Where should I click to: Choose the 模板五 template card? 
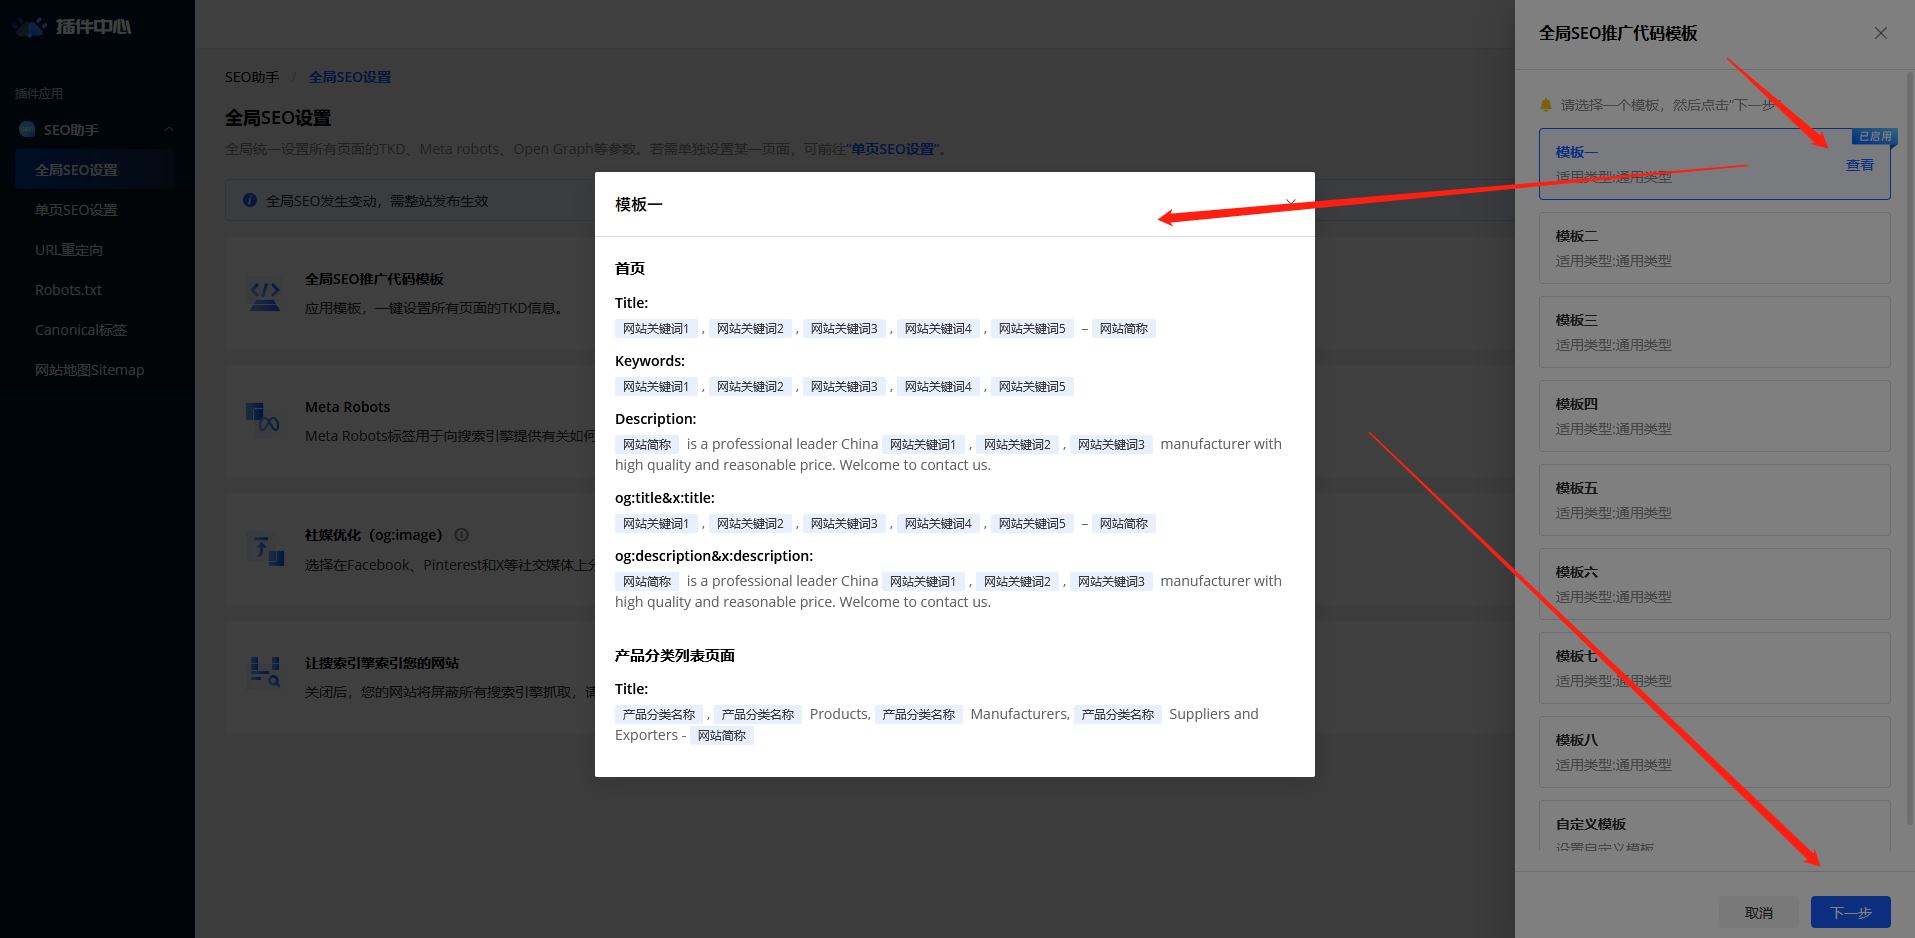click(x=1713, y=500)
